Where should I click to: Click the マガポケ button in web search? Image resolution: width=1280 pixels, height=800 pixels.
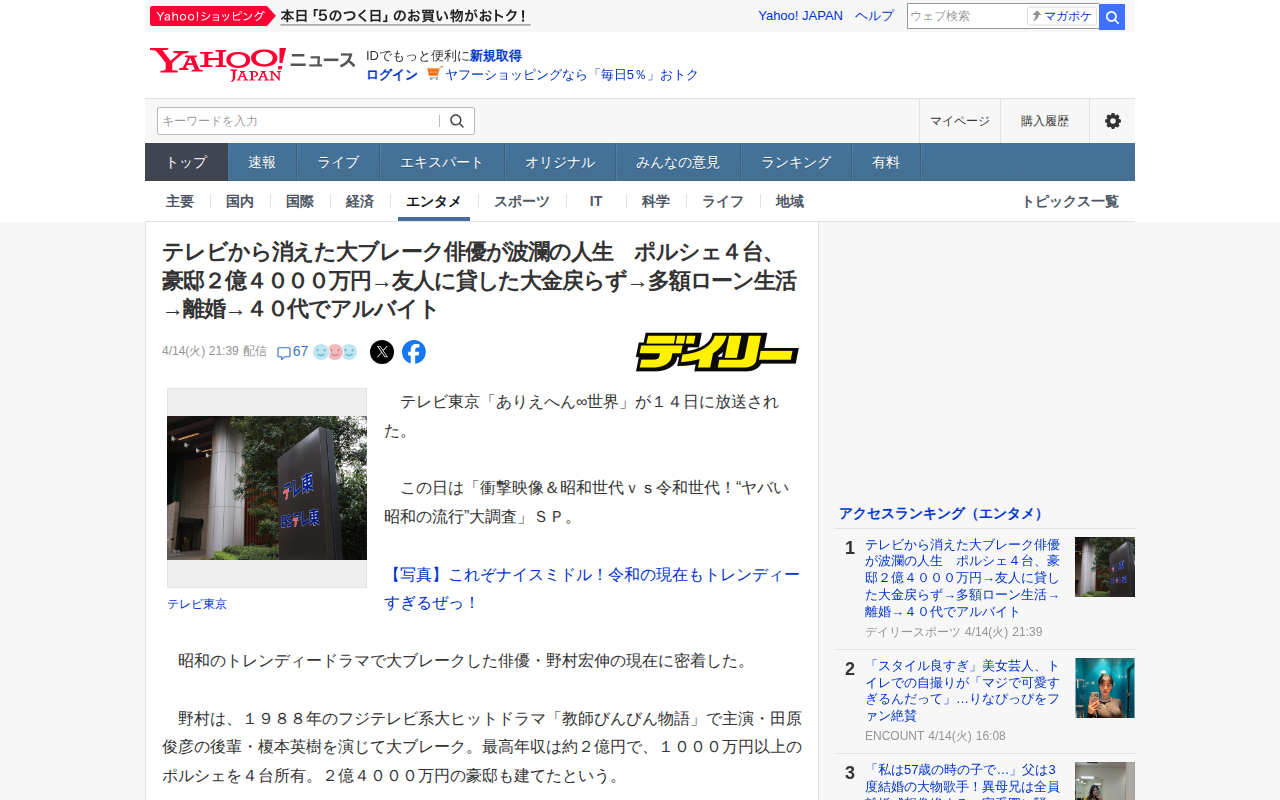pyautogui.click(x=1062, y=17)
